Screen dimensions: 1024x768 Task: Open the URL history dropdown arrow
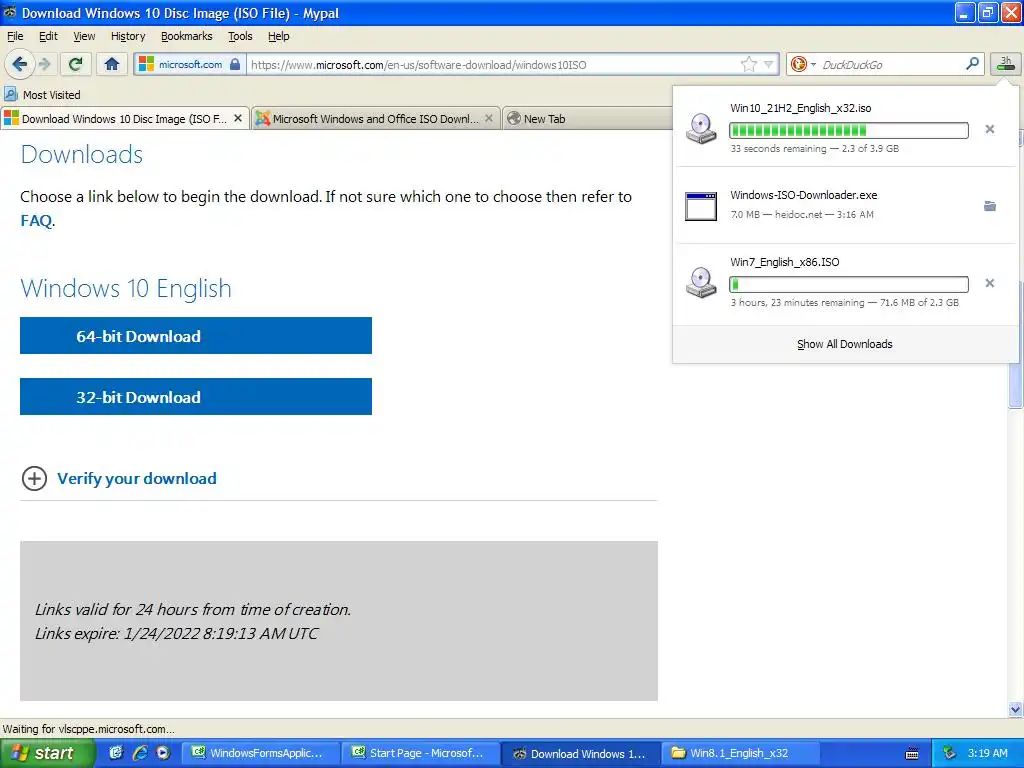[769, 64]
